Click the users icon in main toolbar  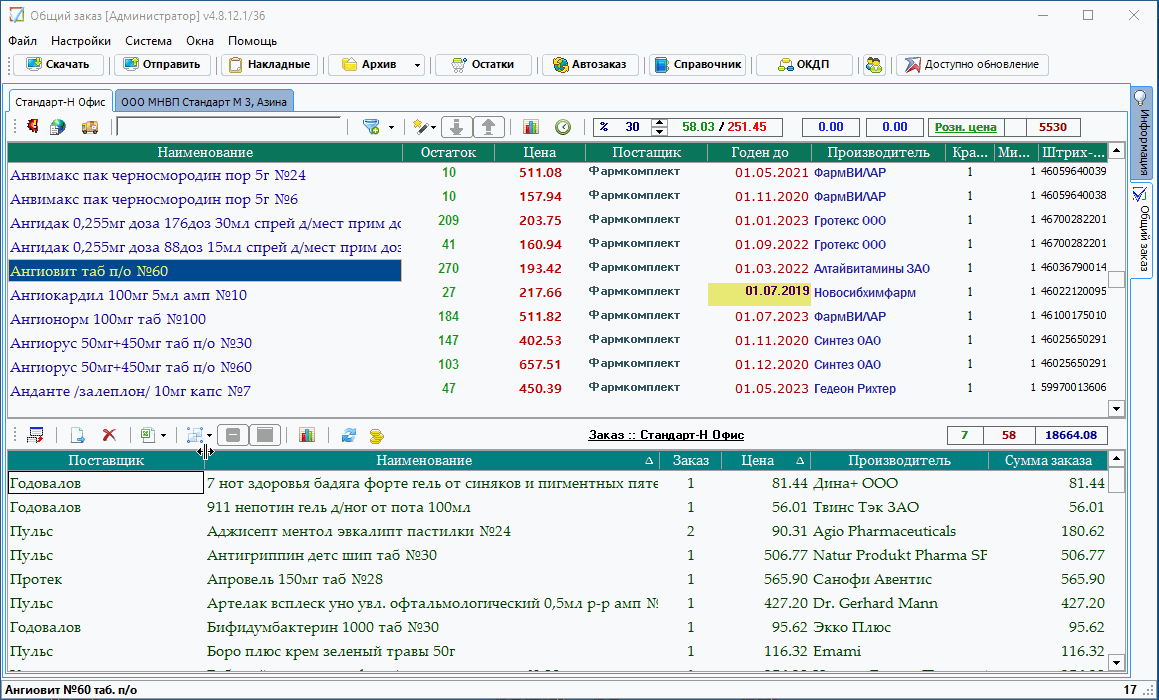[x=874, y=64]
